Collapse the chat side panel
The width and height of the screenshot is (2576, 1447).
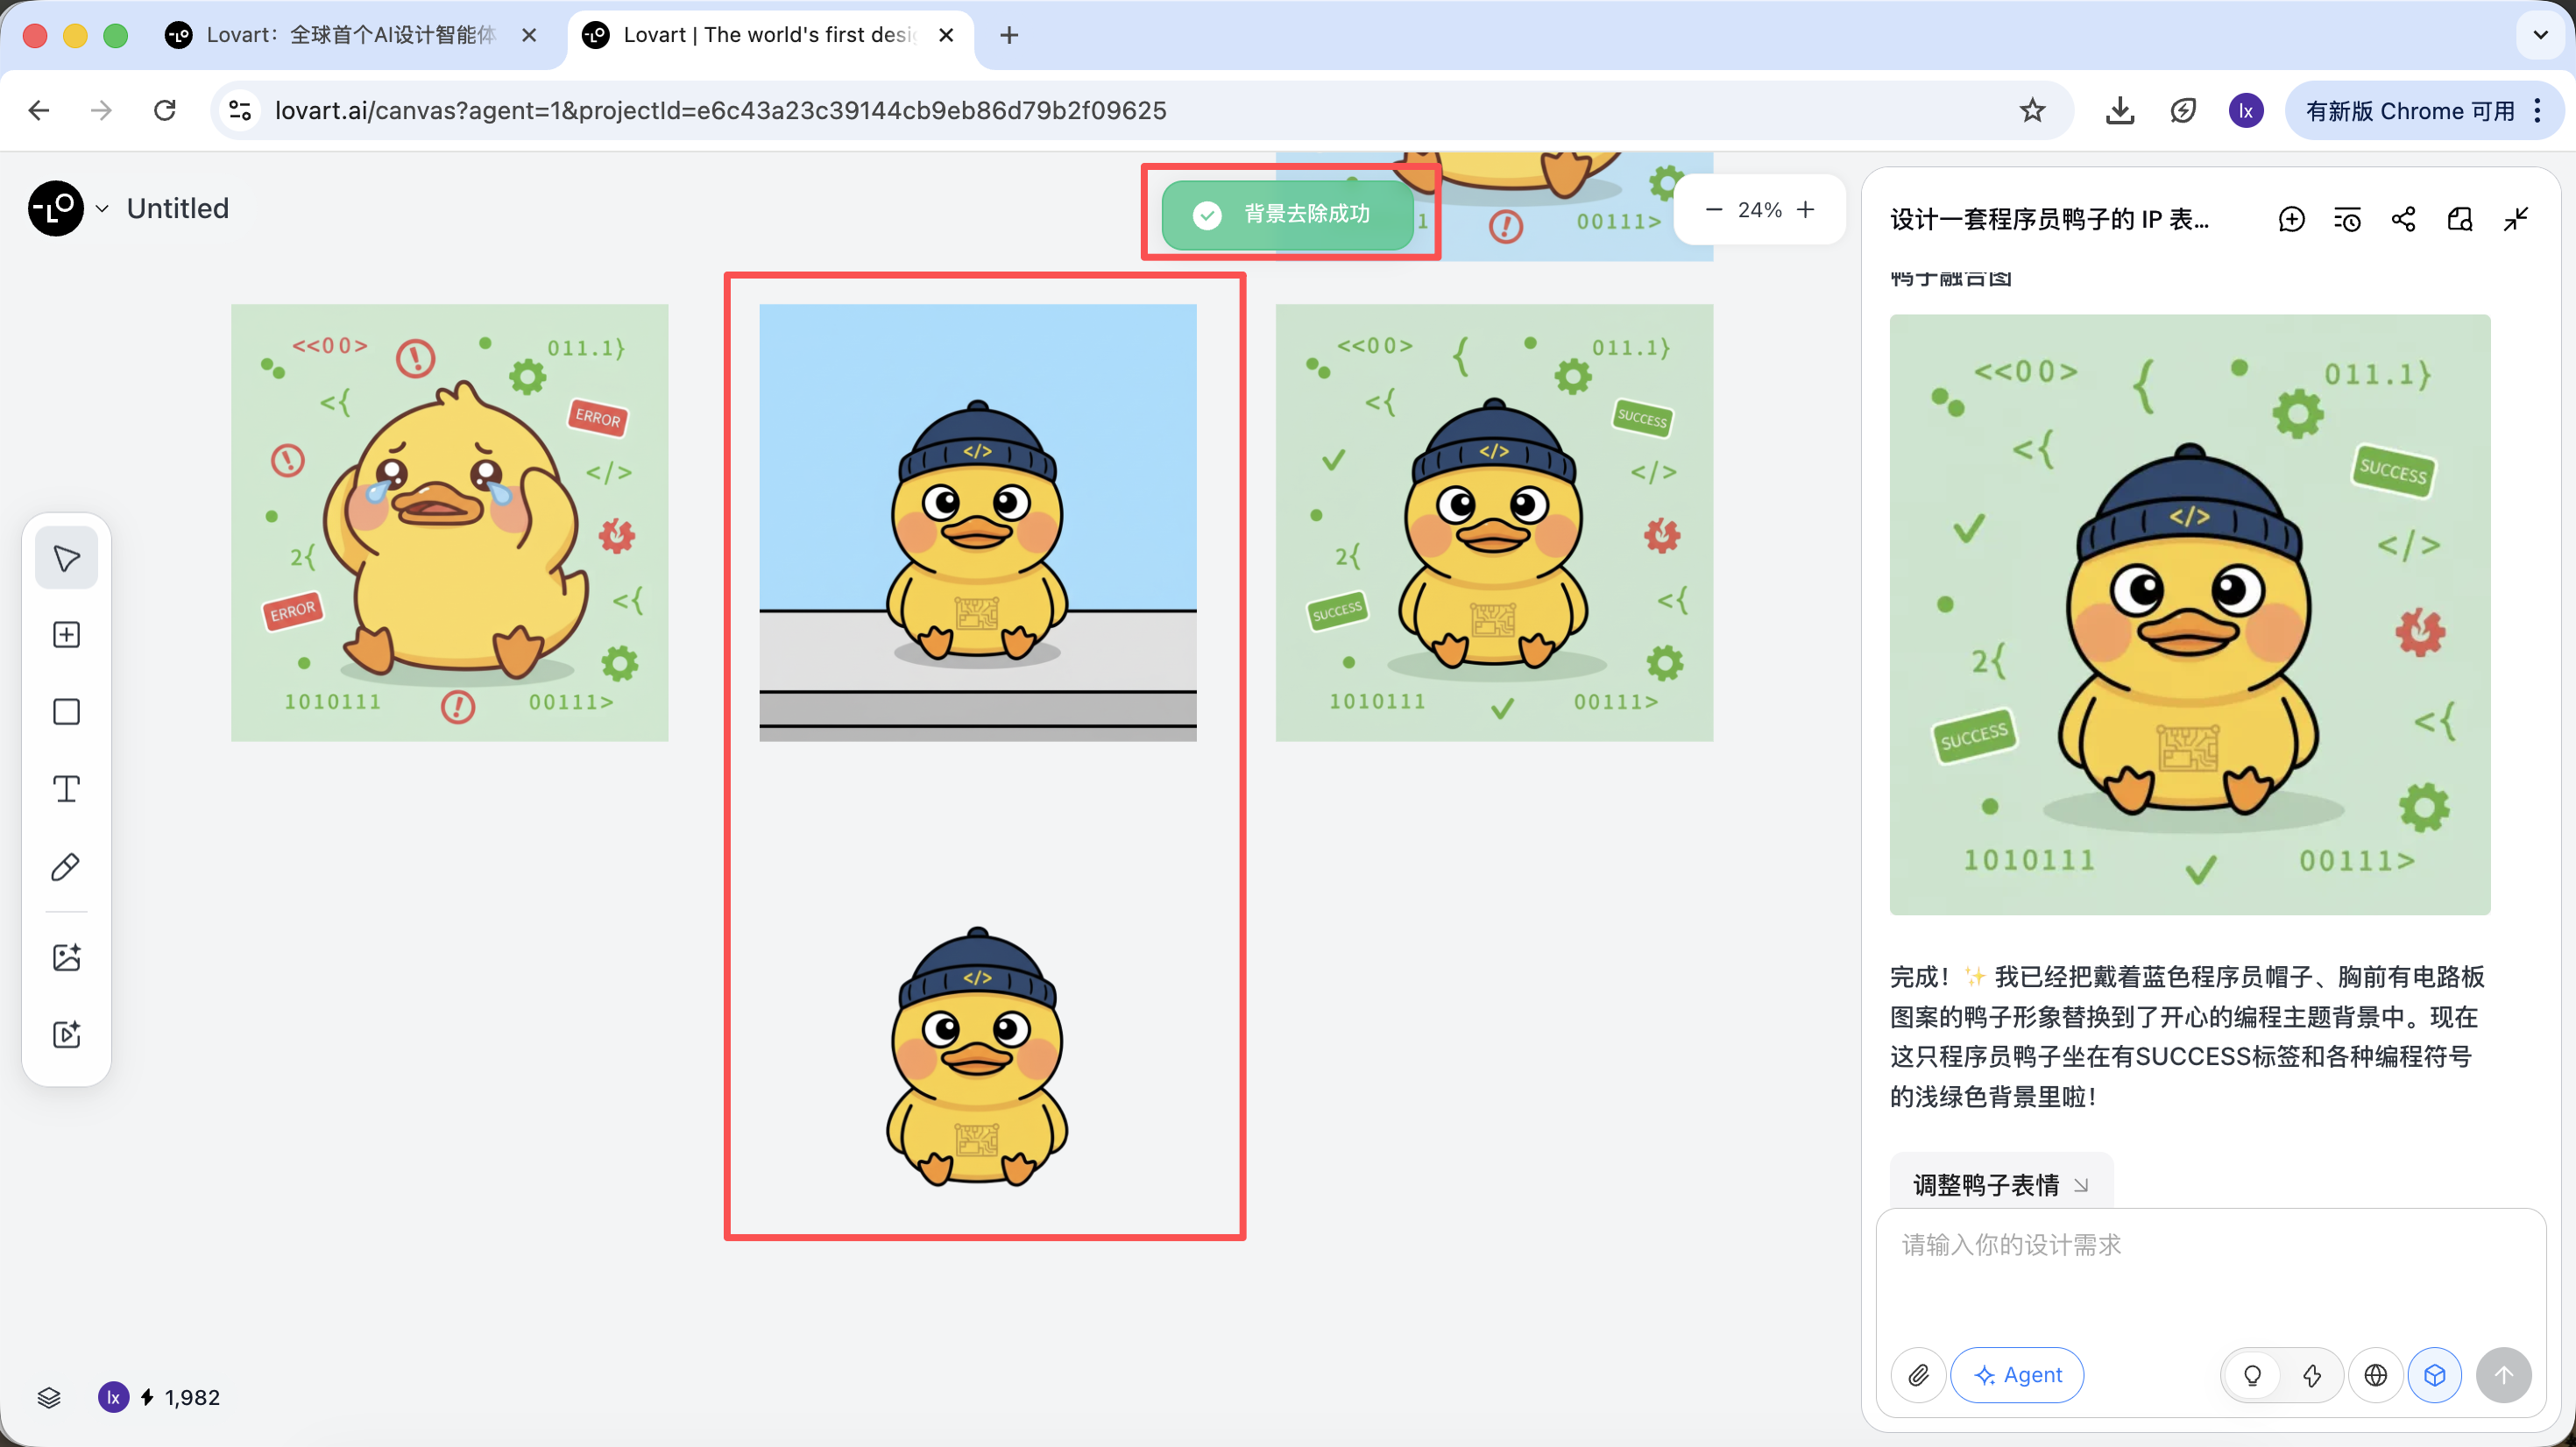tap(2516, 219)
